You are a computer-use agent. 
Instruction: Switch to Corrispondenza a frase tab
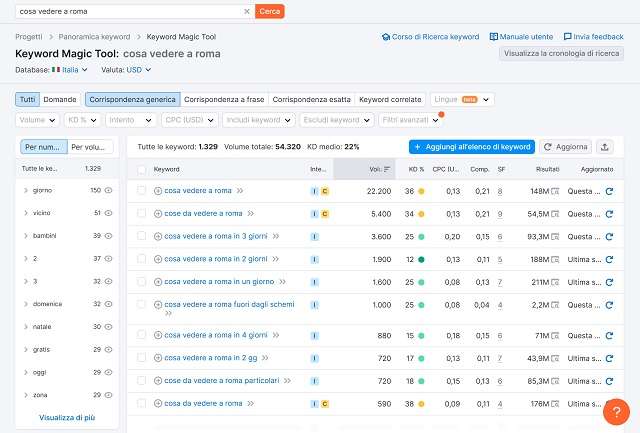[x=225, y=100]
